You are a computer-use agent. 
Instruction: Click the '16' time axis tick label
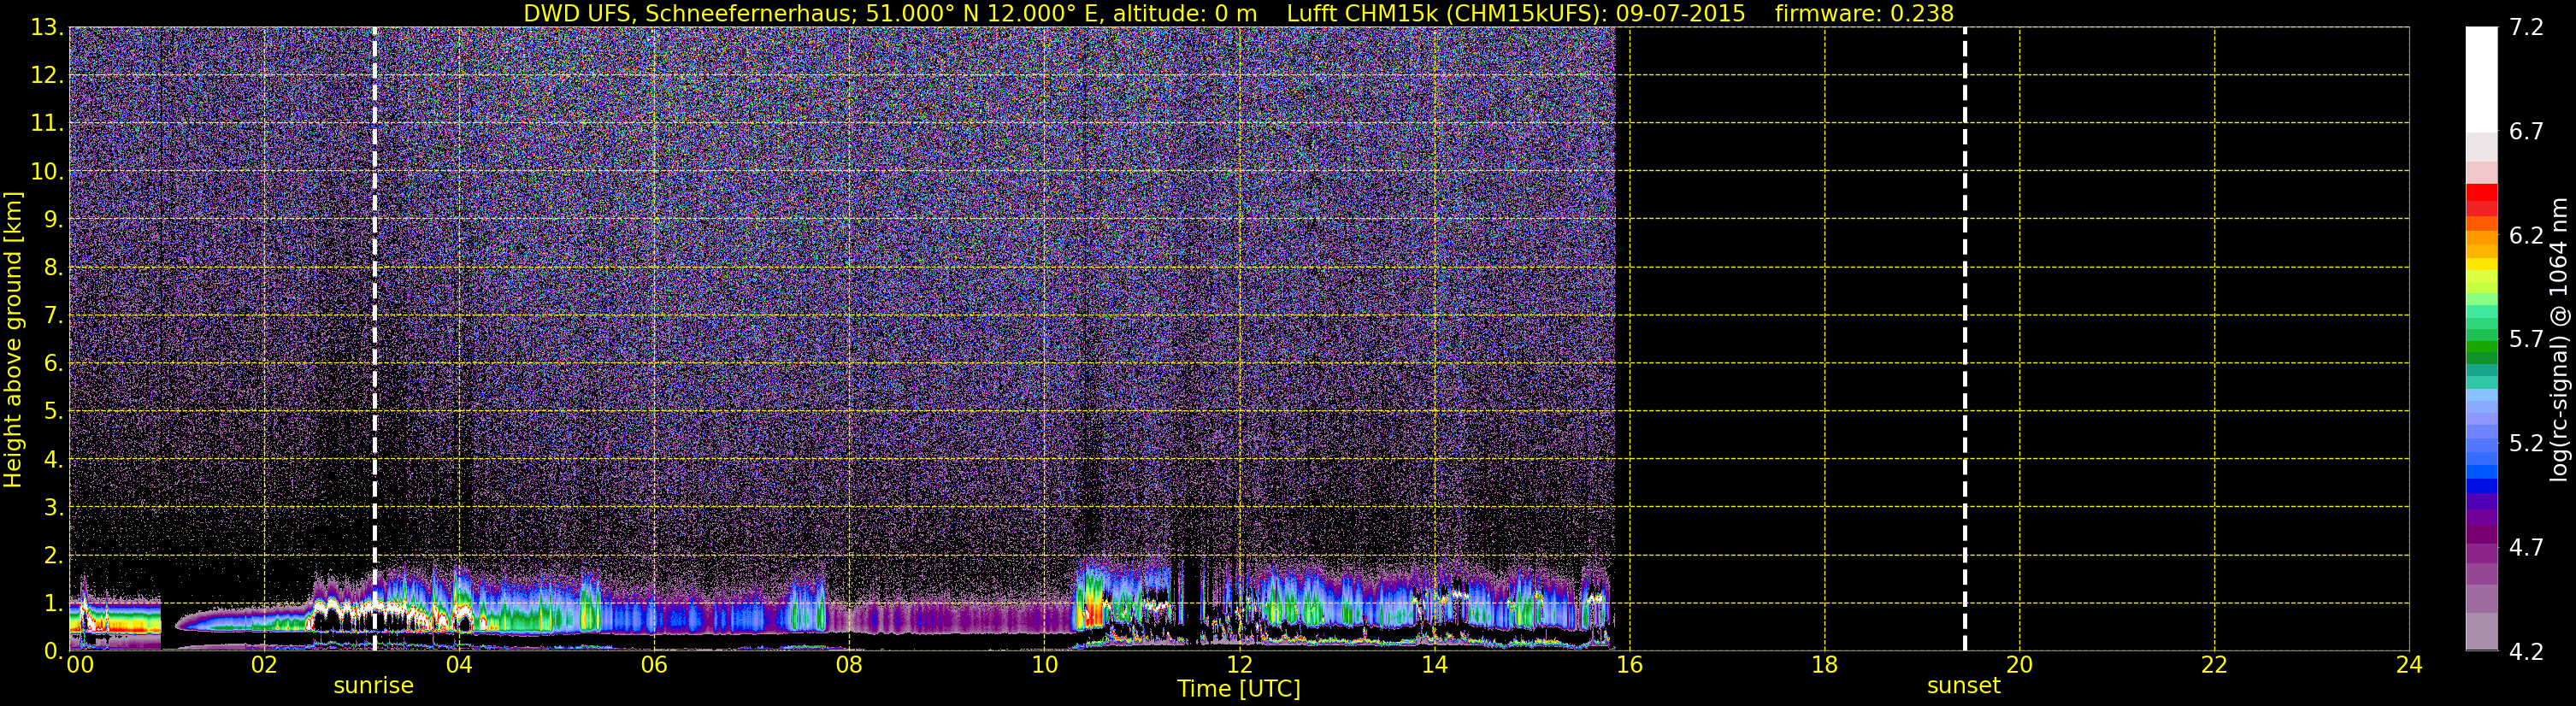click(1629, 665)
